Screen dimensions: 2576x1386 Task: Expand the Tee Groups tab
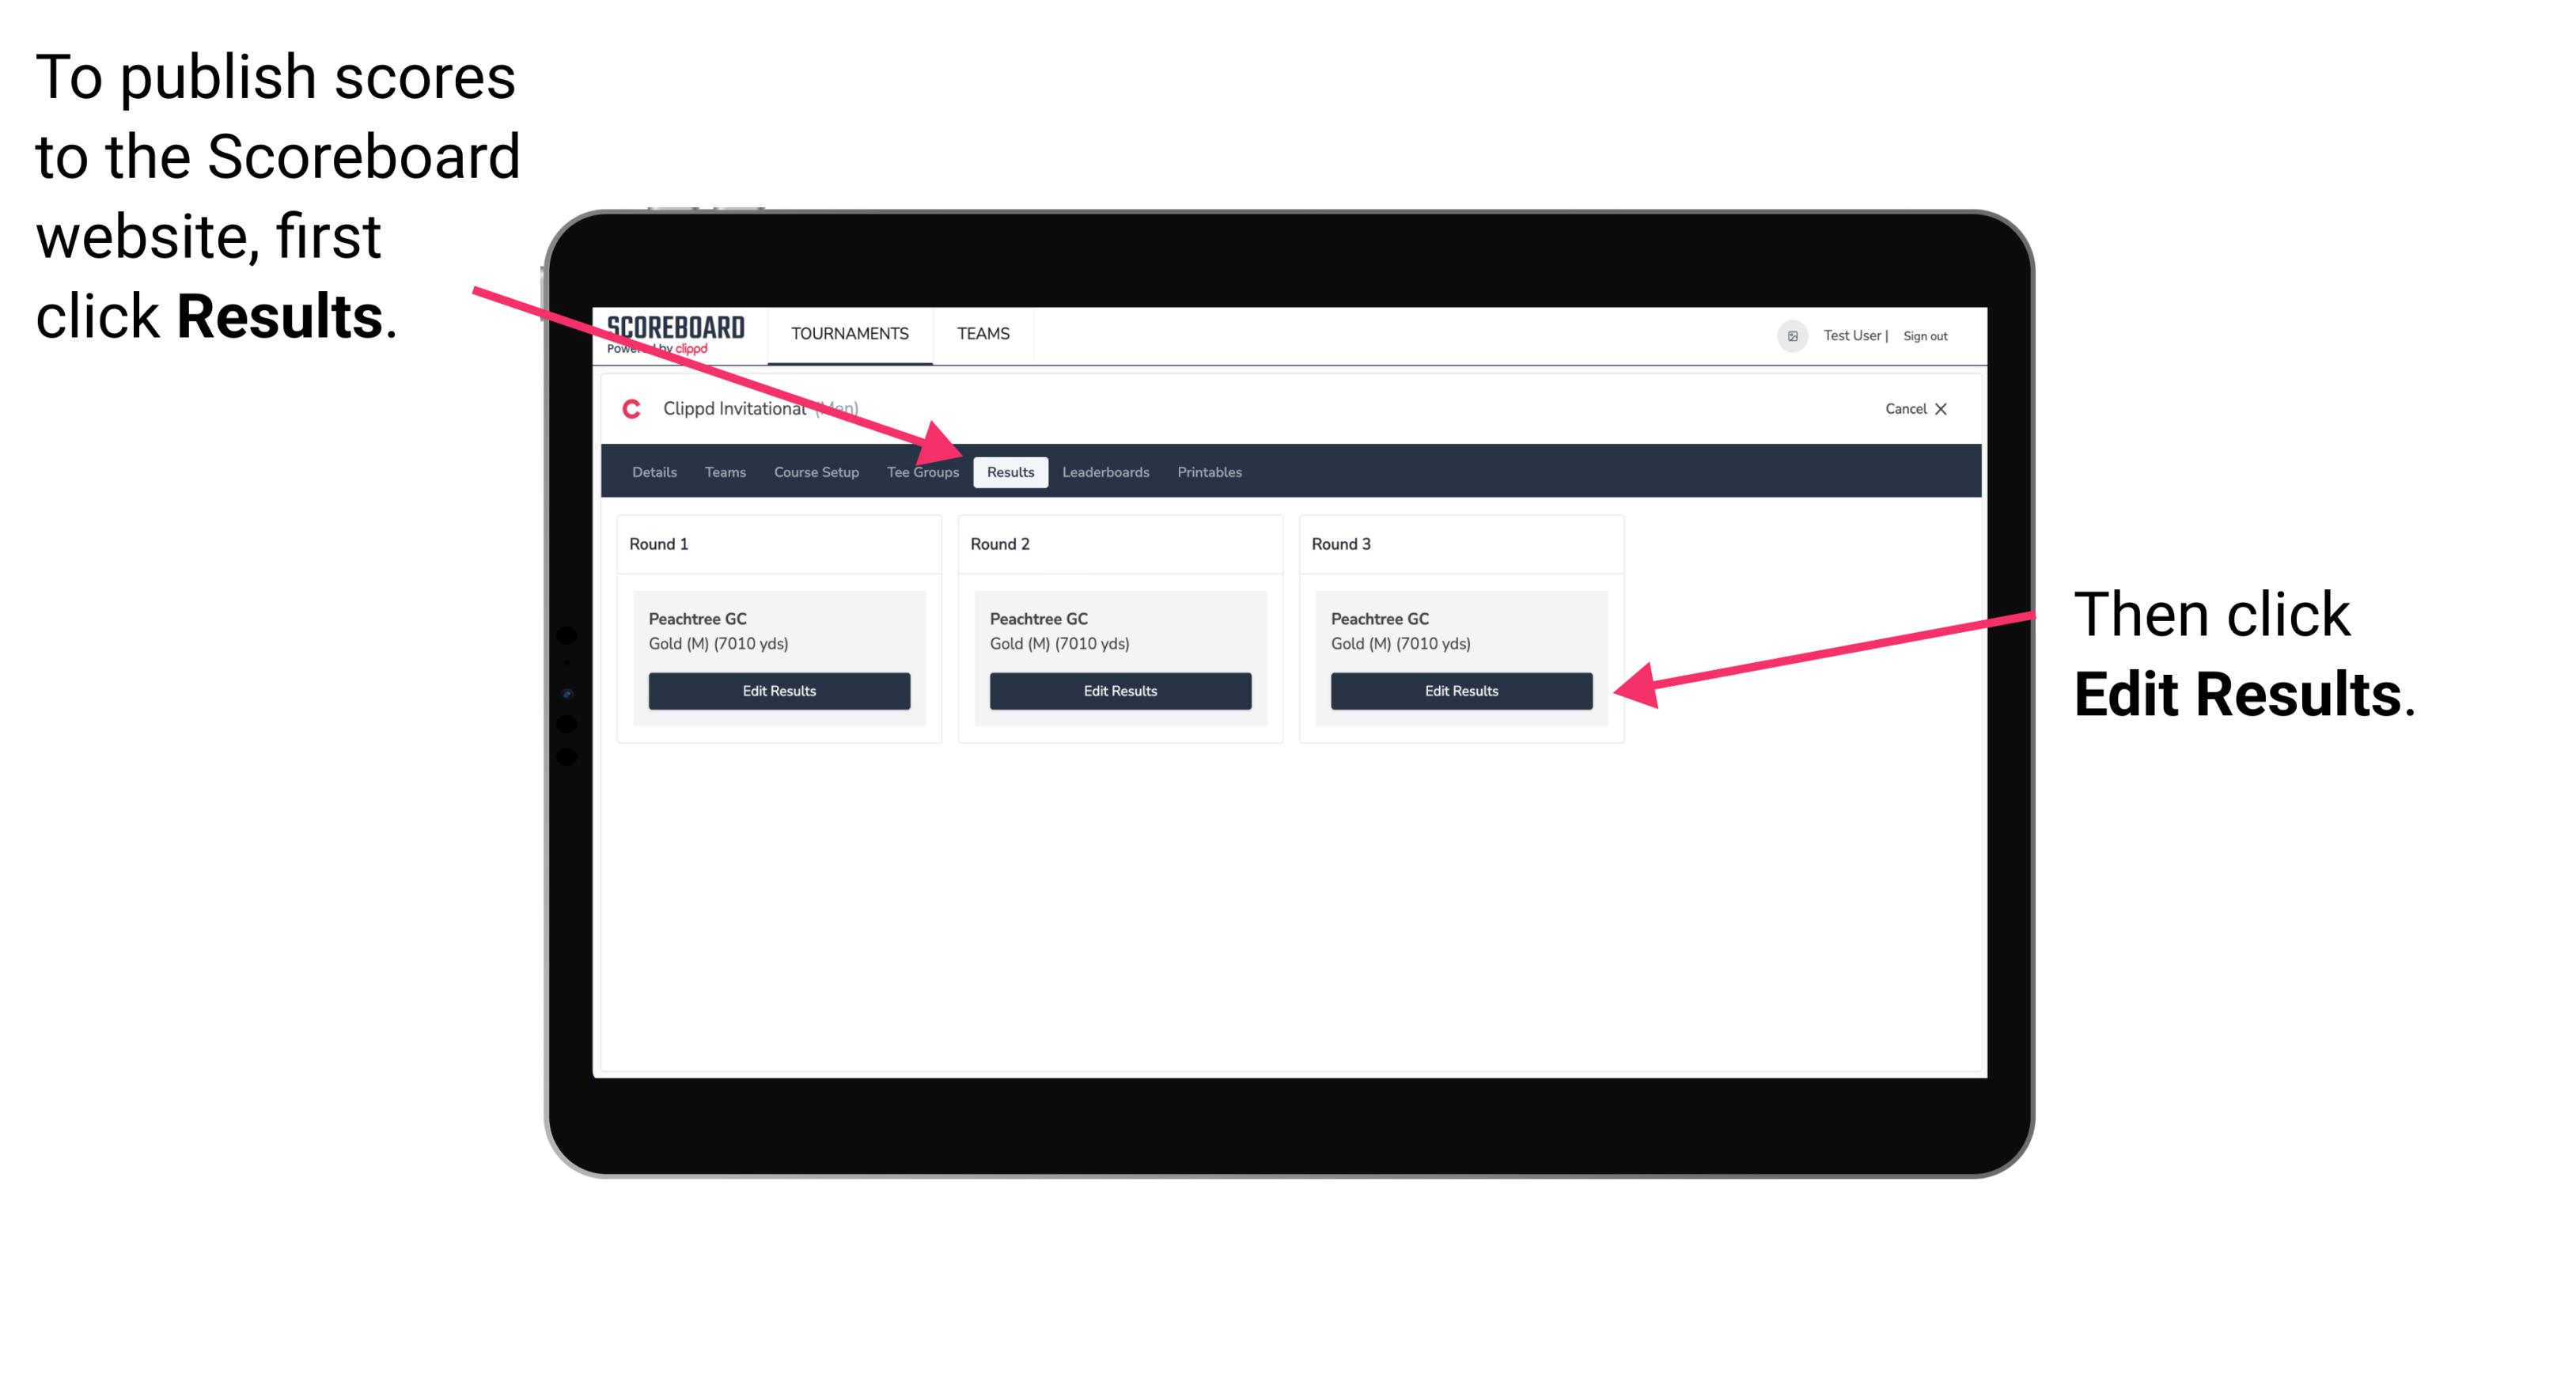pos(920,471)
